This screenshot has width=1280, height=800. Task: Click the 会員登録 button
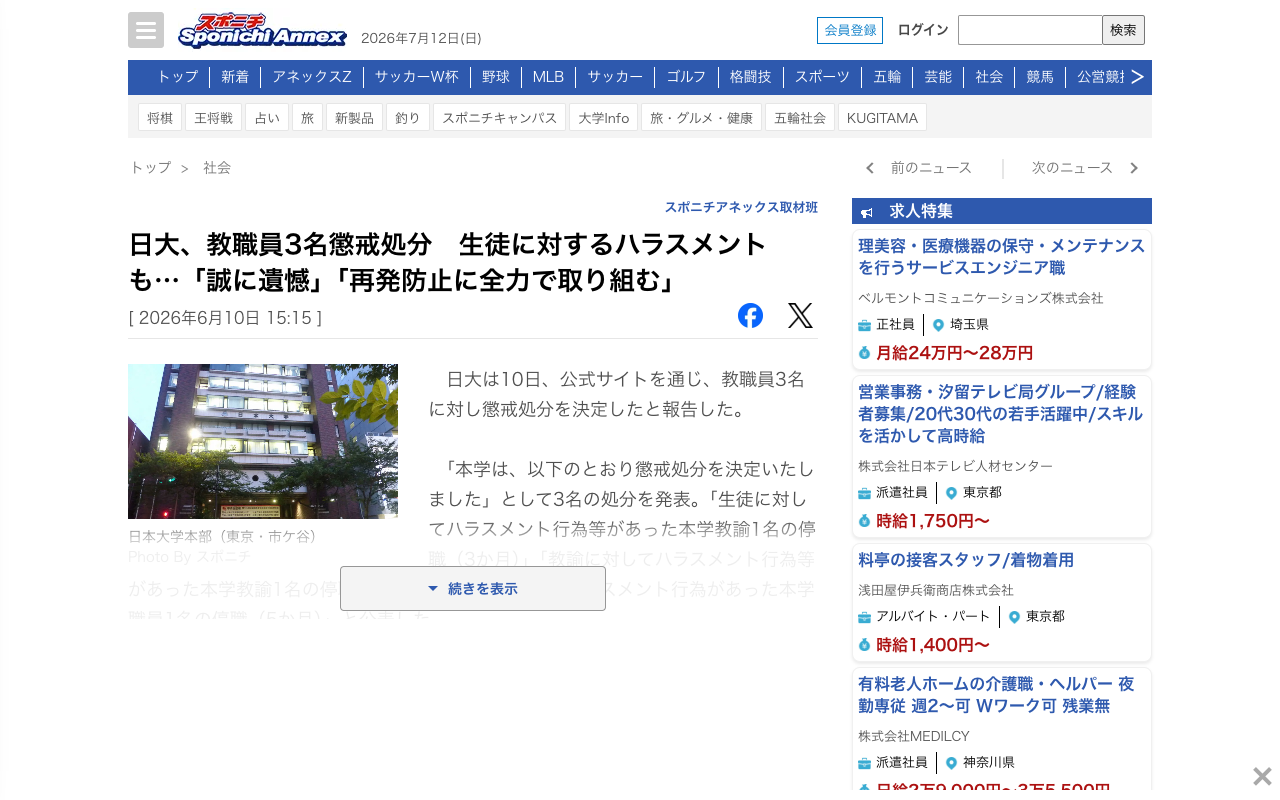[850, 30]
